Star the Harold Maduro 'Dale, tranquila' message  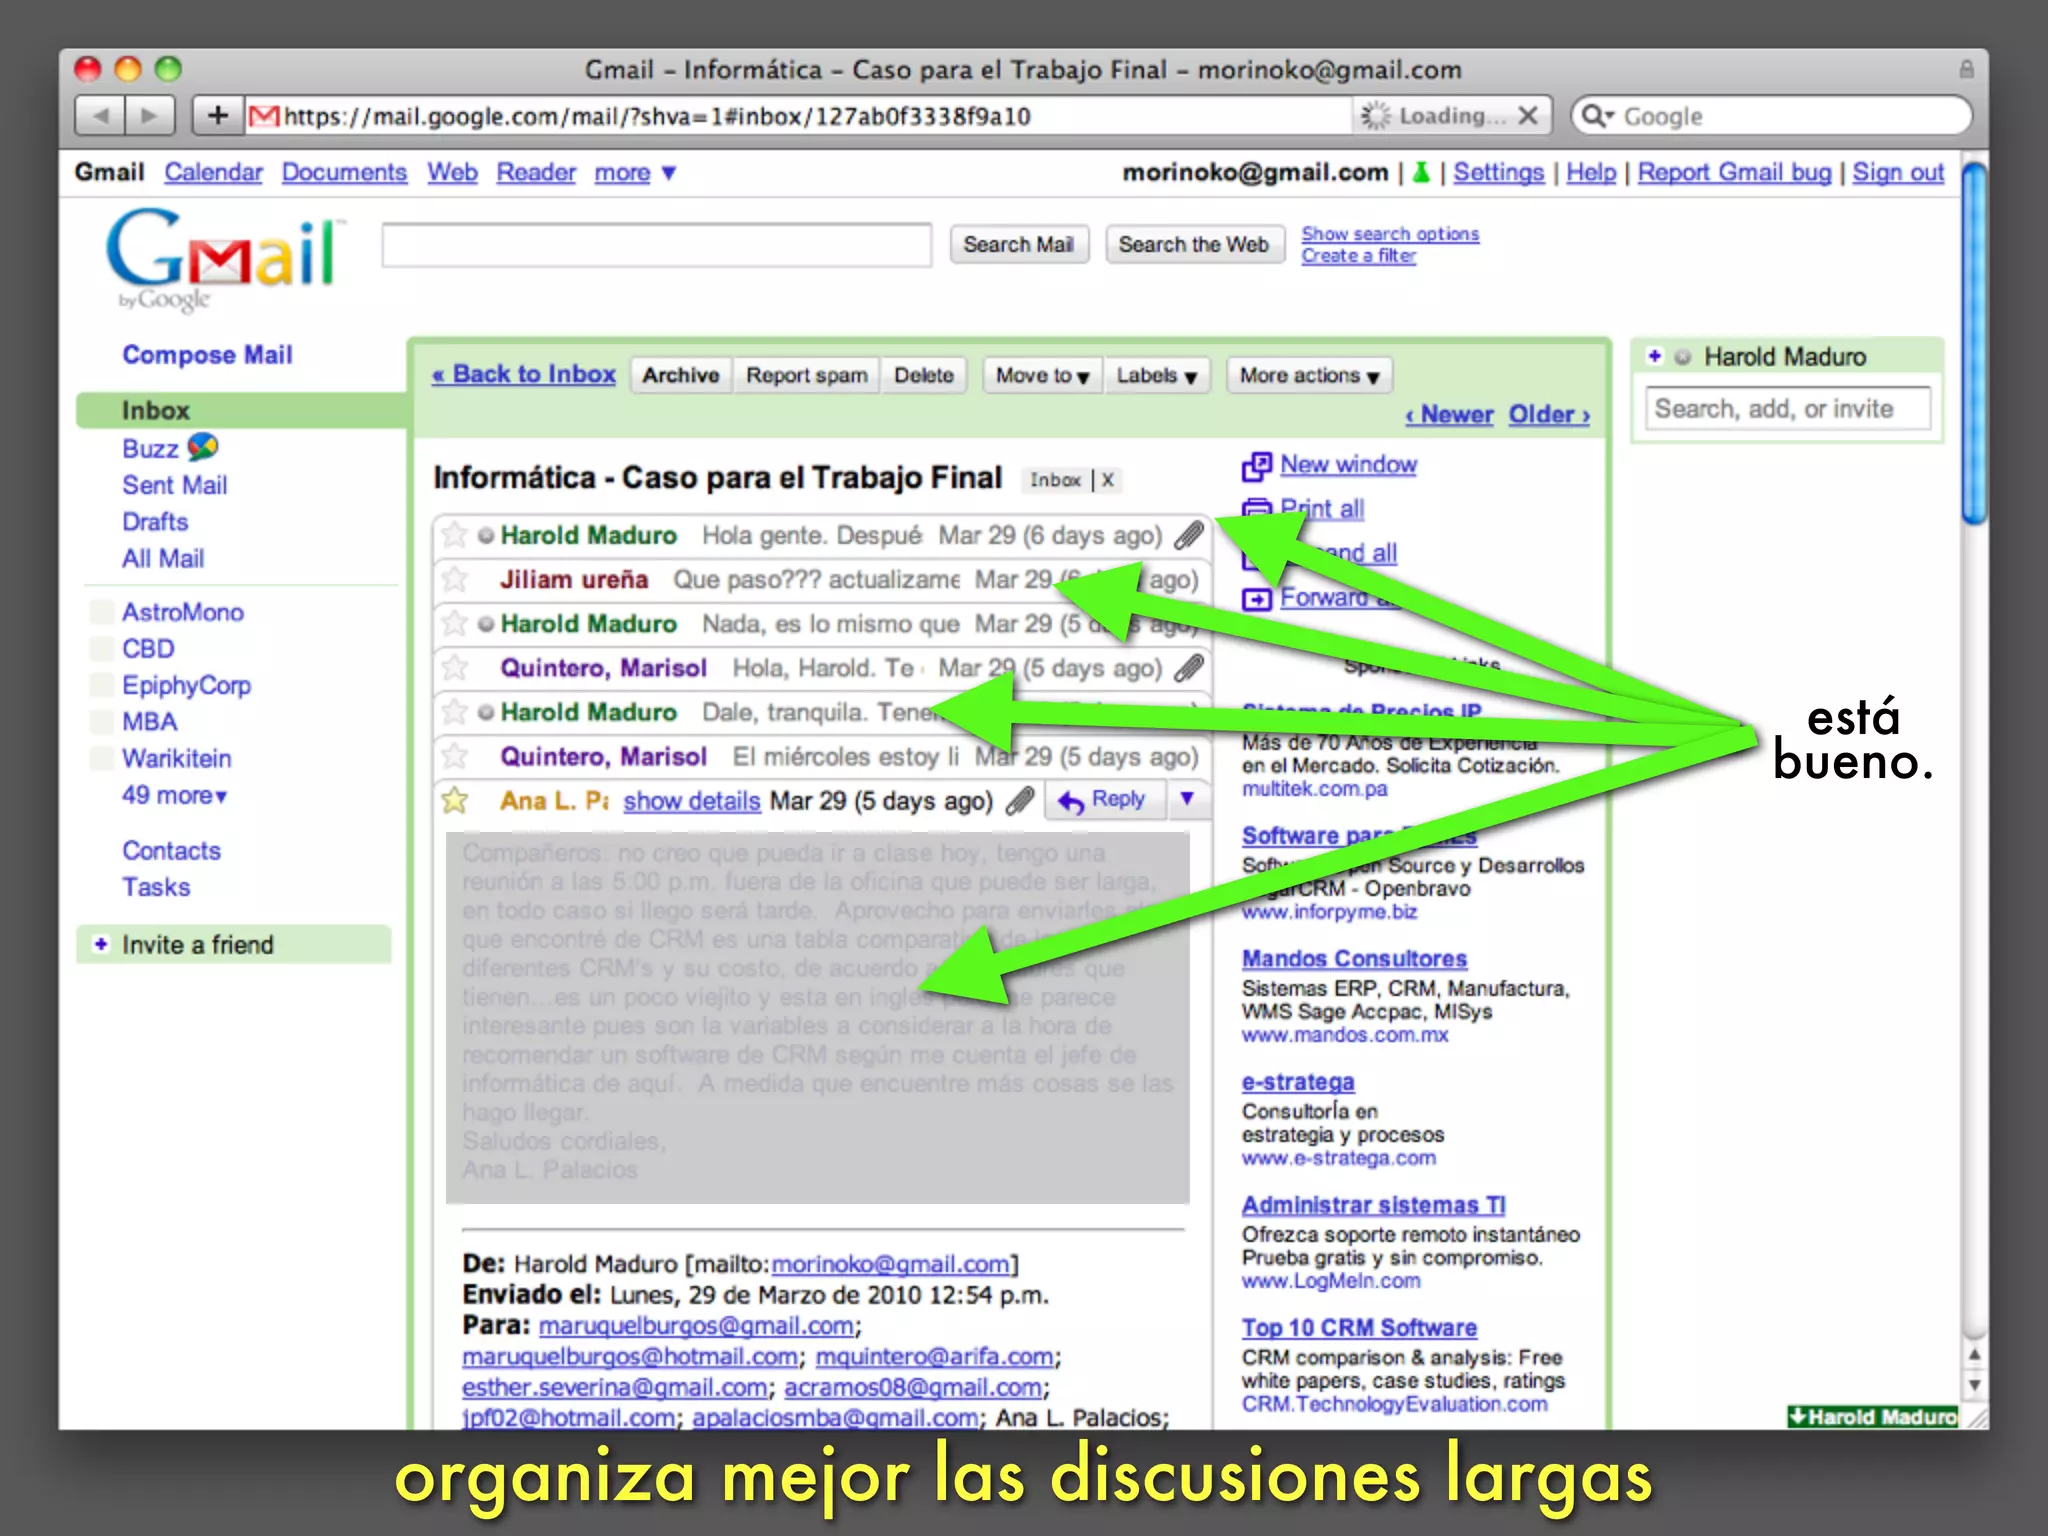(455, 712)
